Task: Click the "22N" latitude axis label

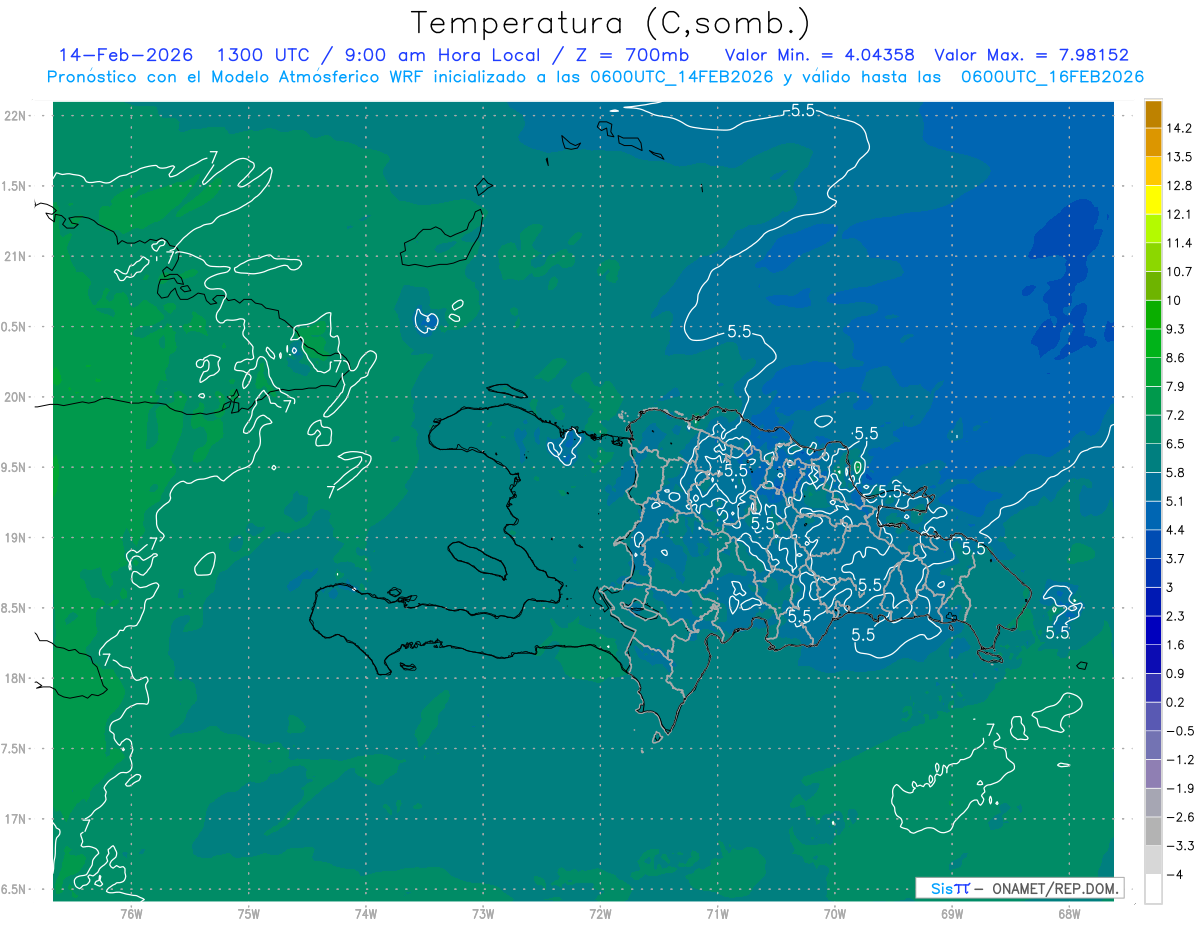Action: click(x=16, y=115)
